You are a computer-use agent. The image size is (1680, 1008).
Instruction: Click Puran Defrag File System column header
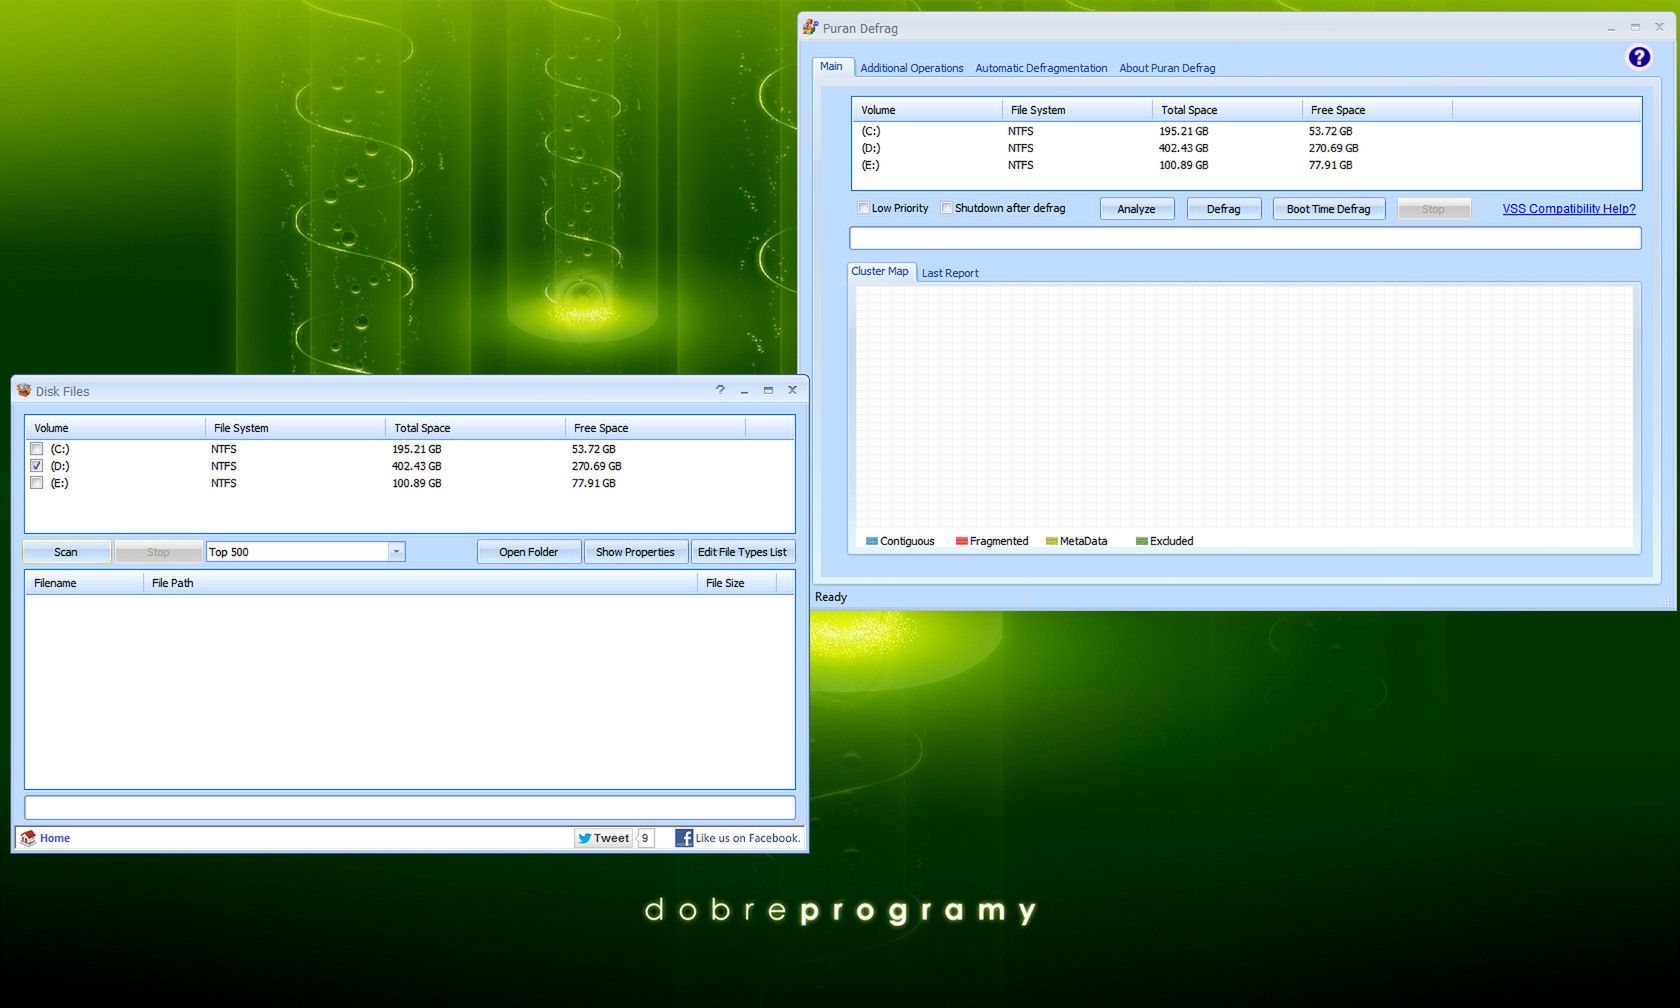tap(1077, 110)
